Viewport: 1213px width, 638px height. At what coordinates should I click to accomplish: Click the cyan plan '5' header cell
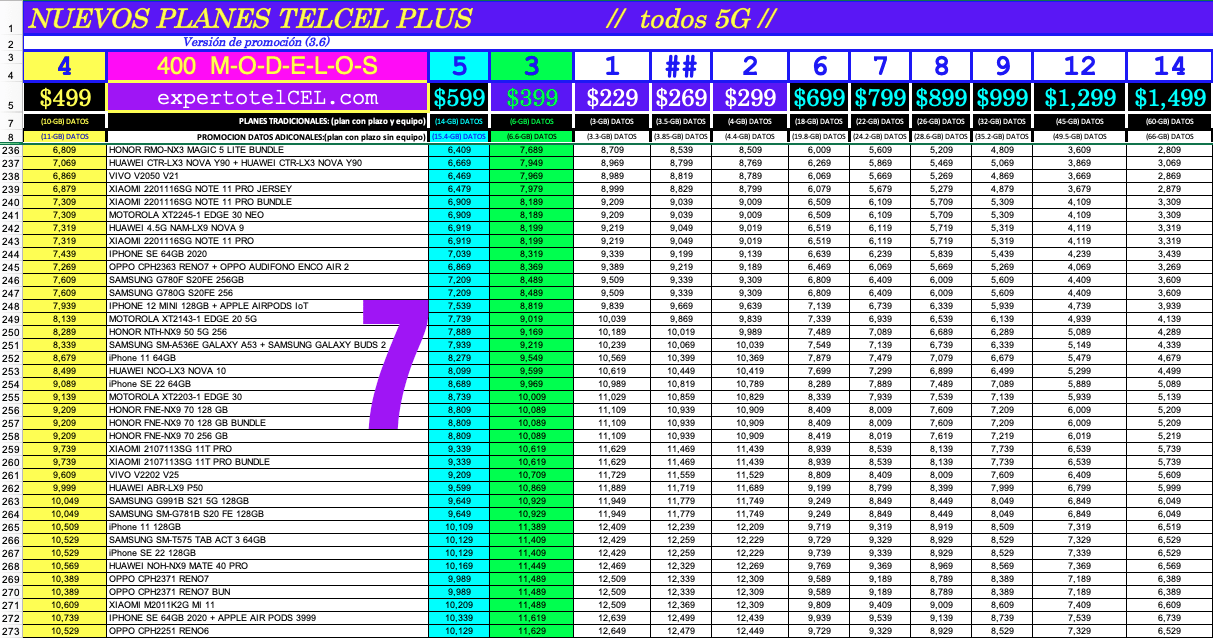[x=459, y=66]
